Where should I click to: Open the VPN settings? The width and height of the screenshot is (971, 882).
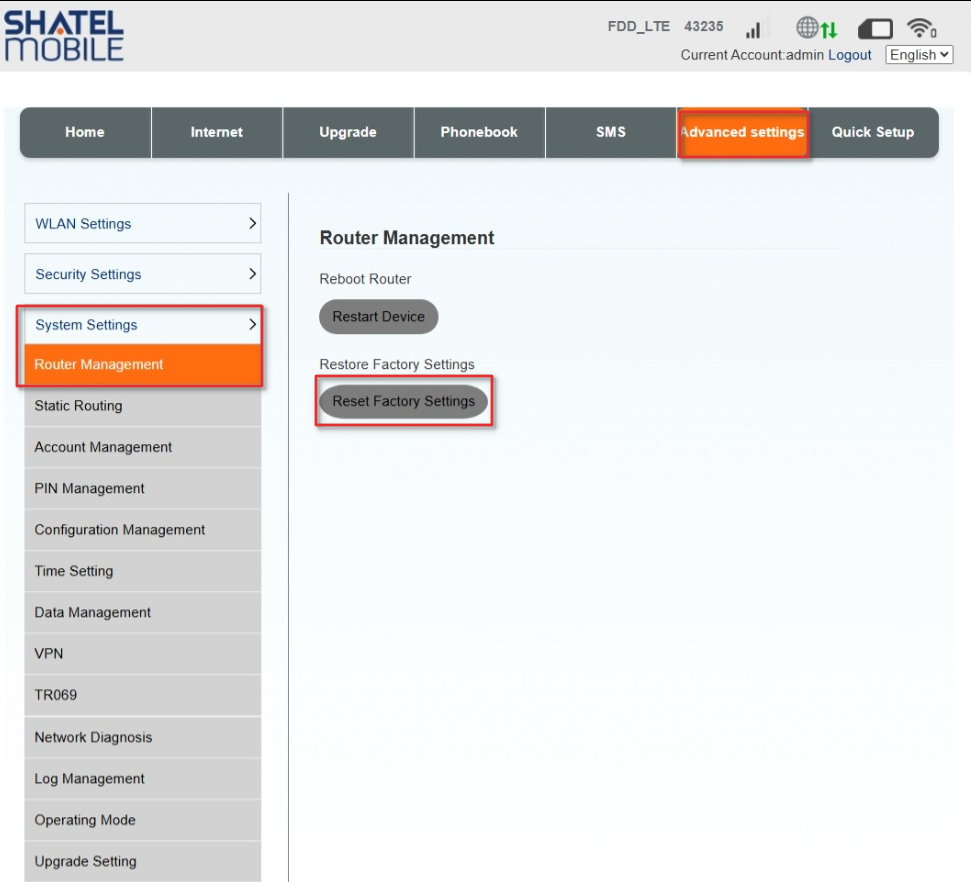(142, 653)
